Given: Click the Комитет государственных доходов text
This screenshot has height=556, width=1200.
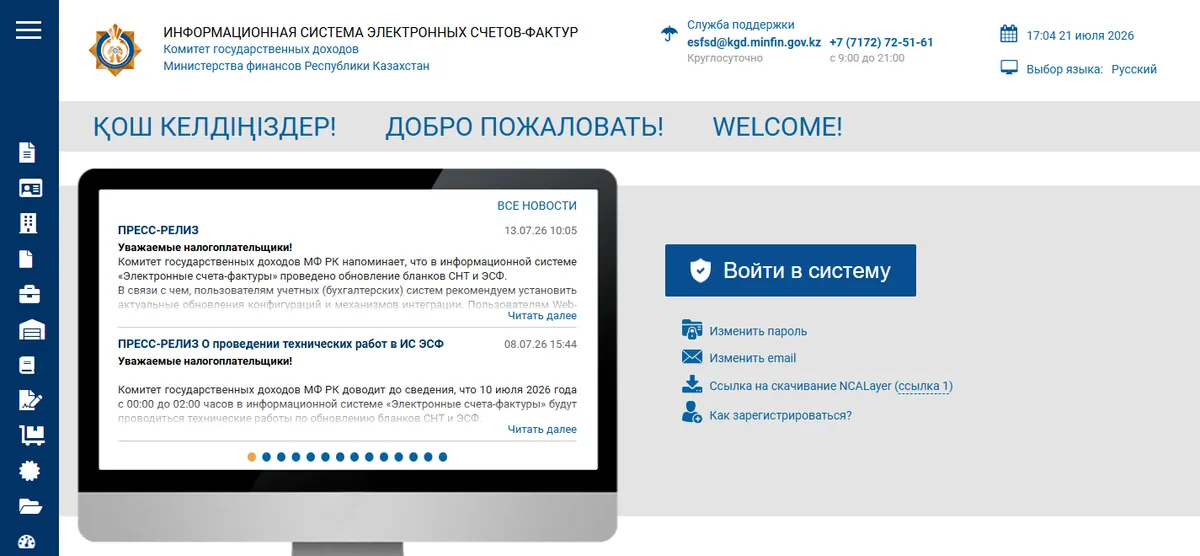Looking at the screenshot, I should (x=261, y=49).
